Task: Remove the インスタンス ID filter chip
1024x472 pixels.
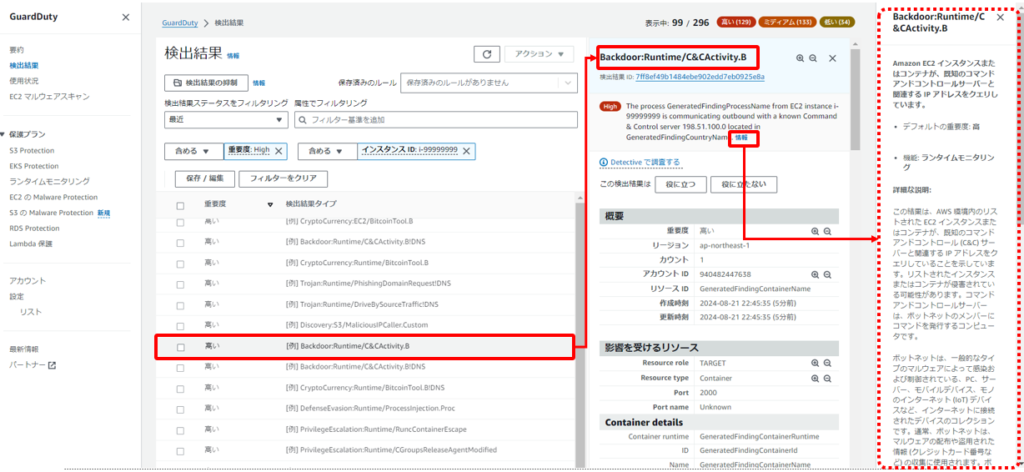Action: coord(466,151)
